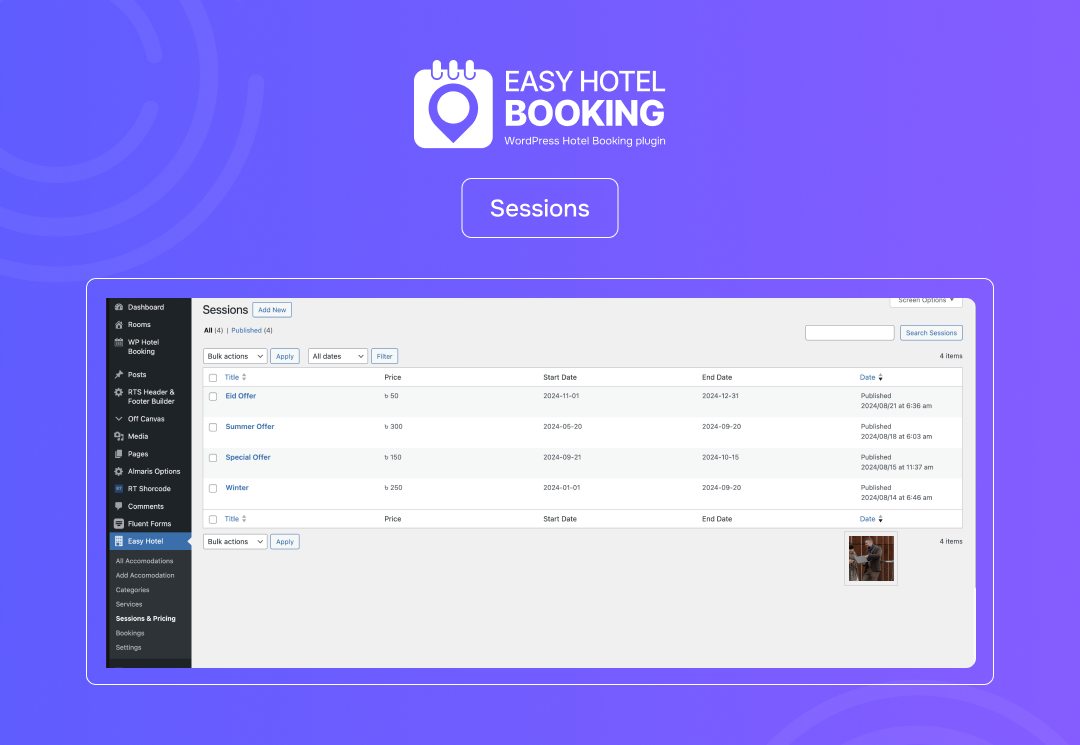This screenshot has height=745, width=1080.
Task: Check the select-all checkbox in table header
Action: point(213,378)
